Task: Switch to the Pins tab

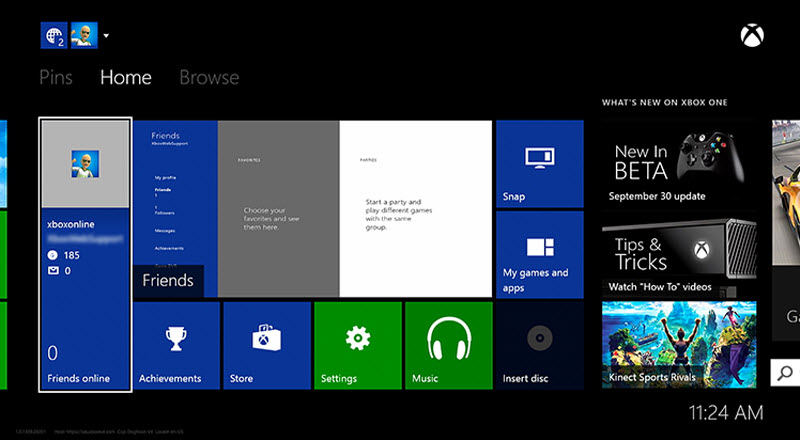Action: (56, 77)
